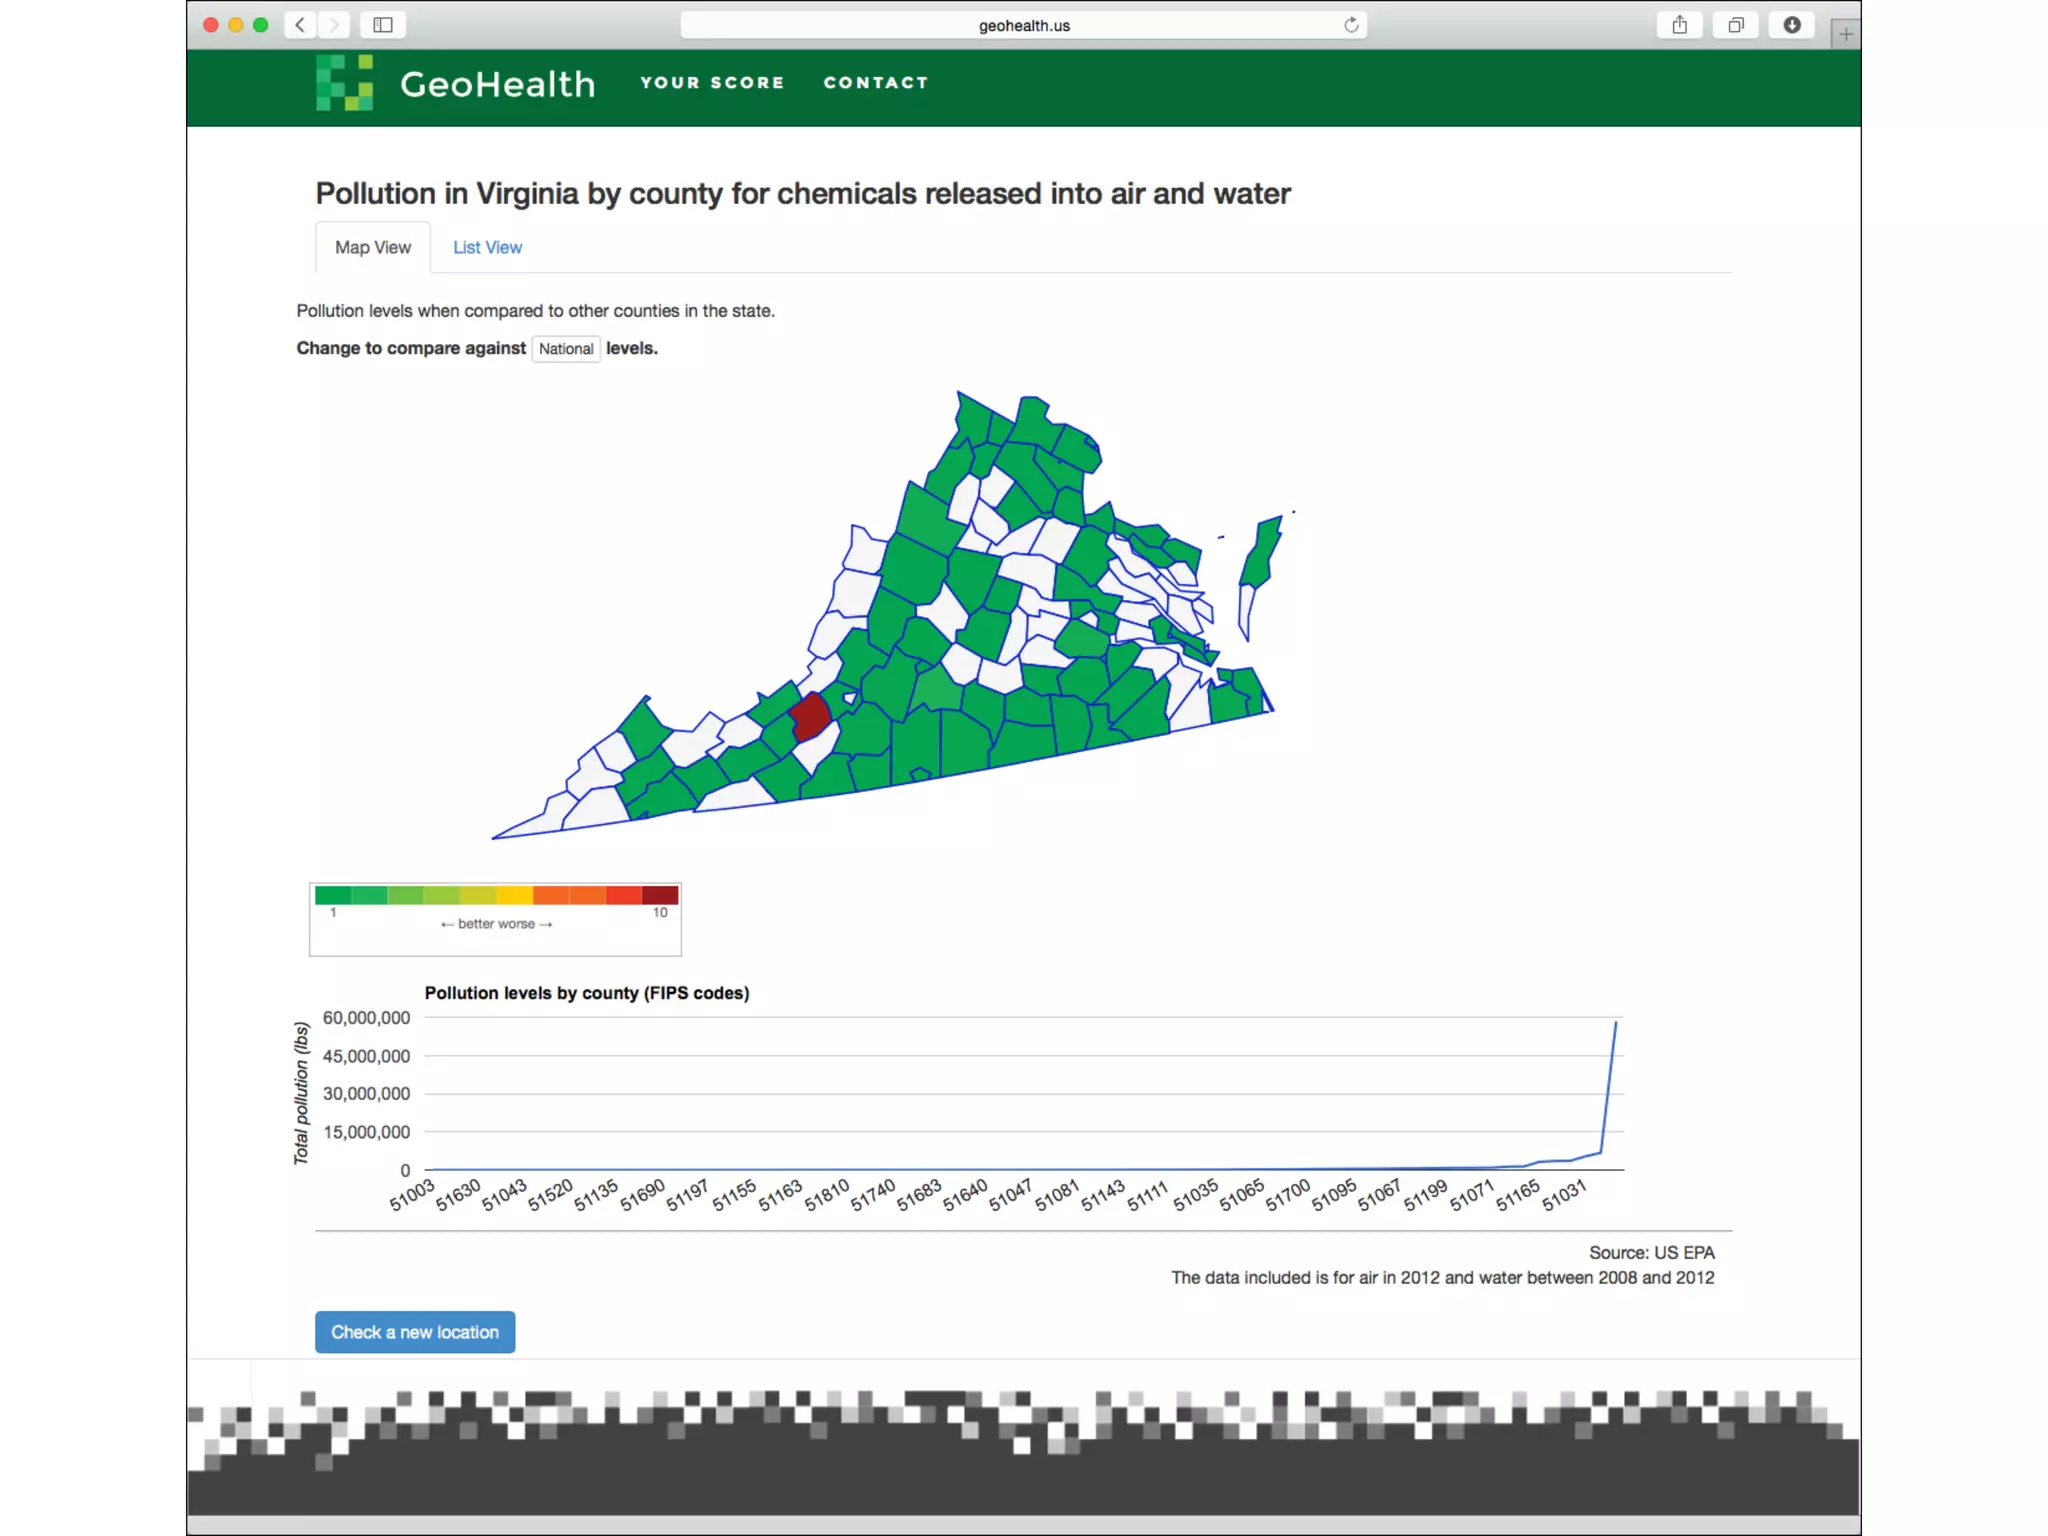The height and width of the screenshot is (1536, 2048).
Task: Open the CONTACT menu item
Action: click(x=876, y=83)
